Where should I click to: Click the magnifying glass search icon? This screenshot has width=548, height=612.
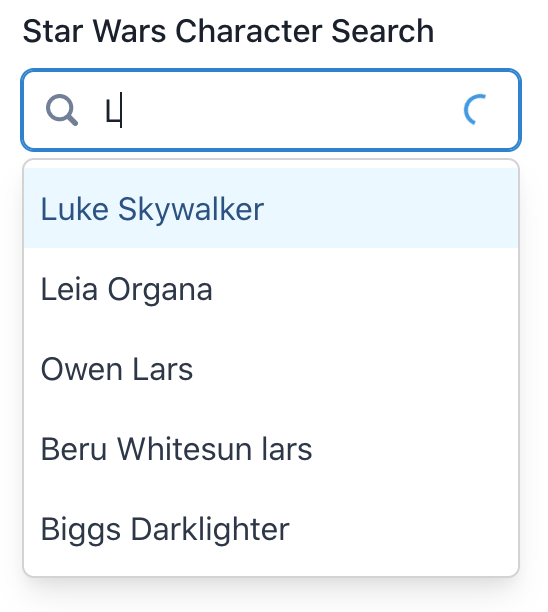pyautogui.click(x=62, y=110)
